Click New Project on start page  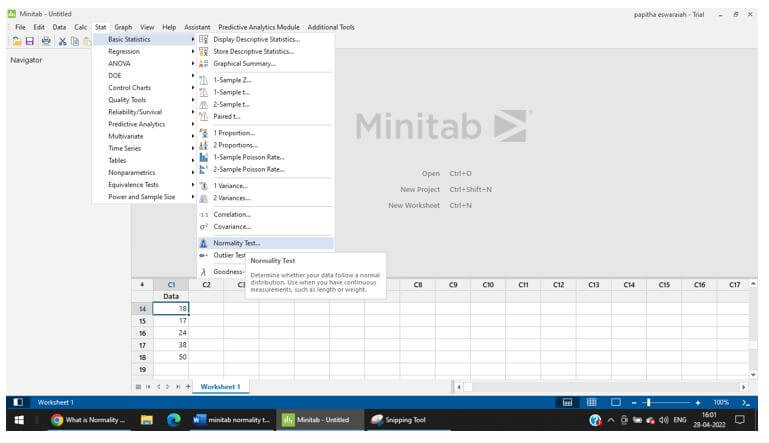pos(445,189)
